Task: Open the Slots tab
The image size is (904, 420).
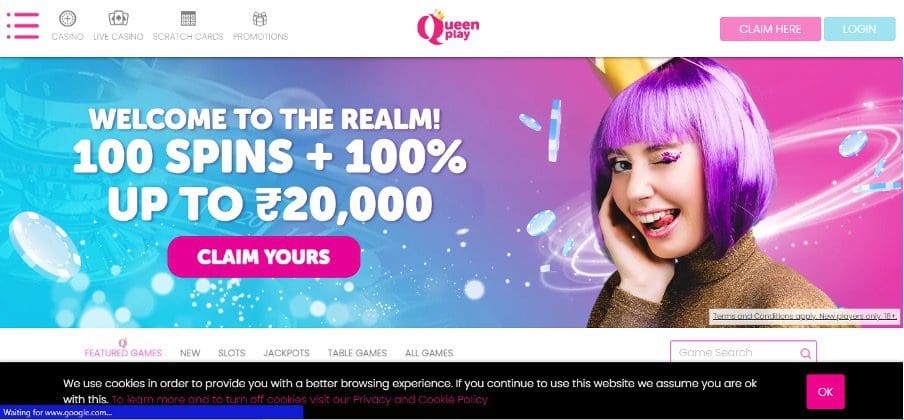Action: point(232,352)
